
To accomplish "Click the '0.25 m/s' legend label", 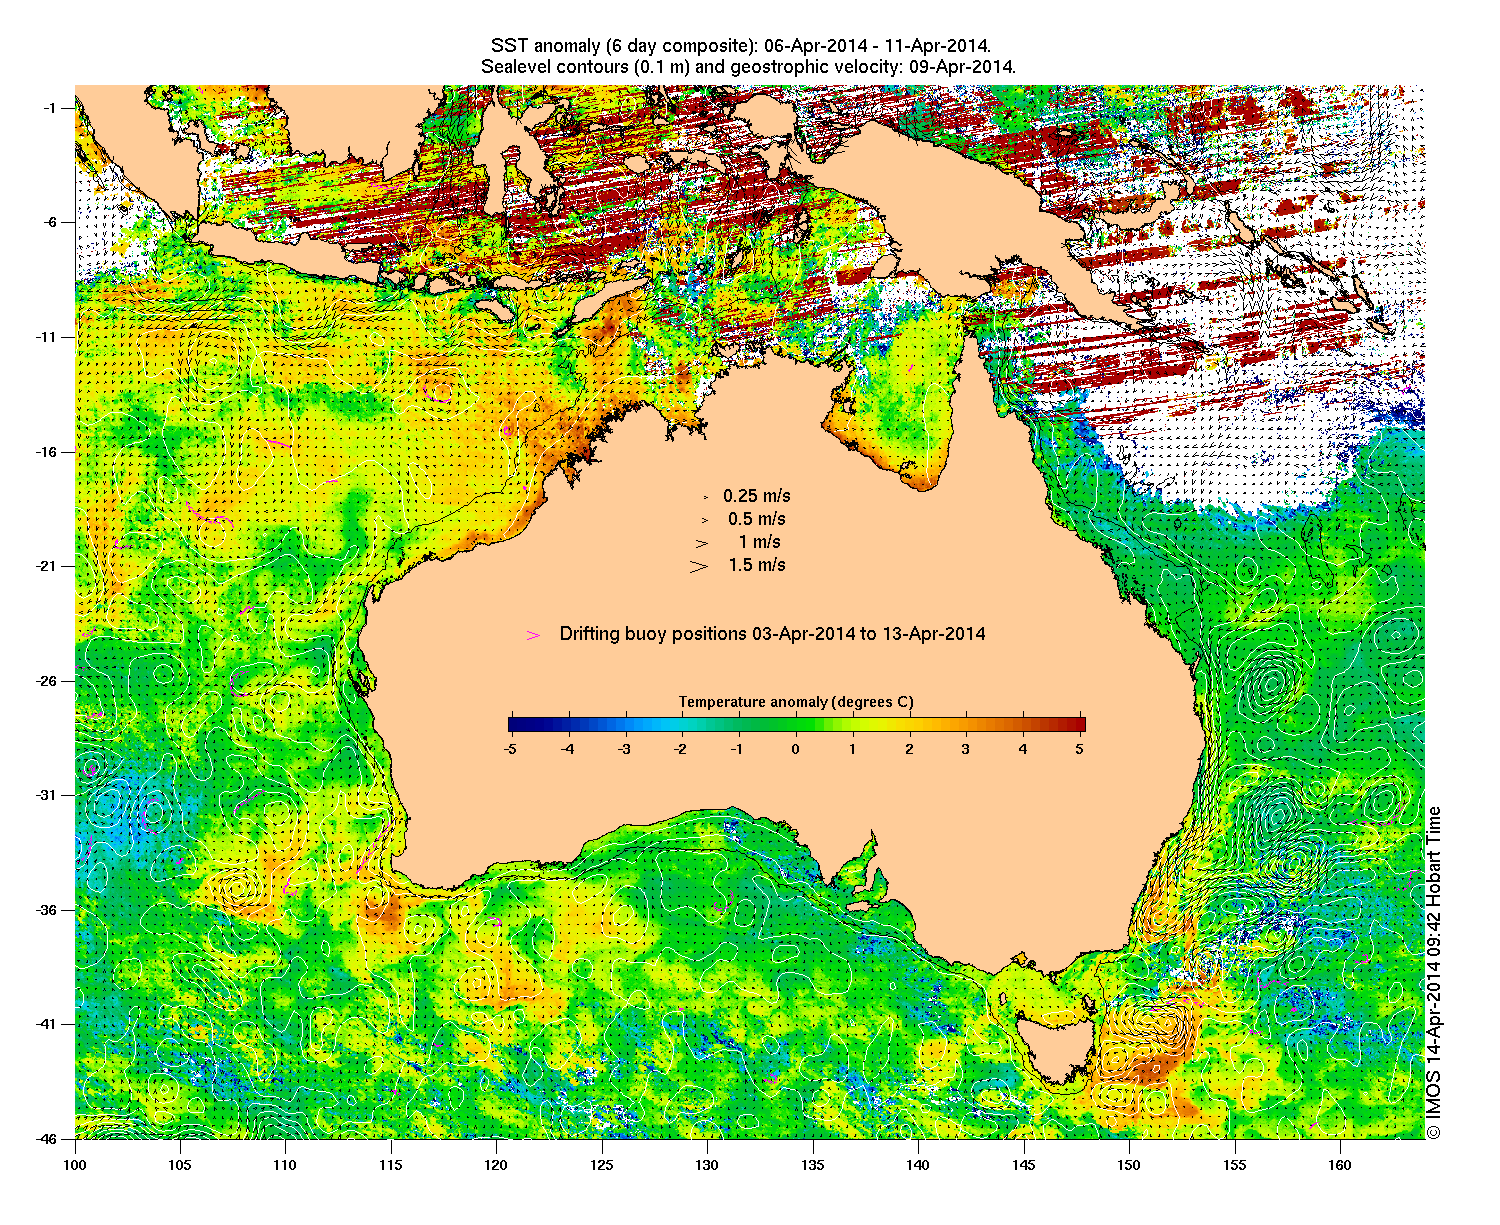I will pyautogui.click(x=757, y=496).
